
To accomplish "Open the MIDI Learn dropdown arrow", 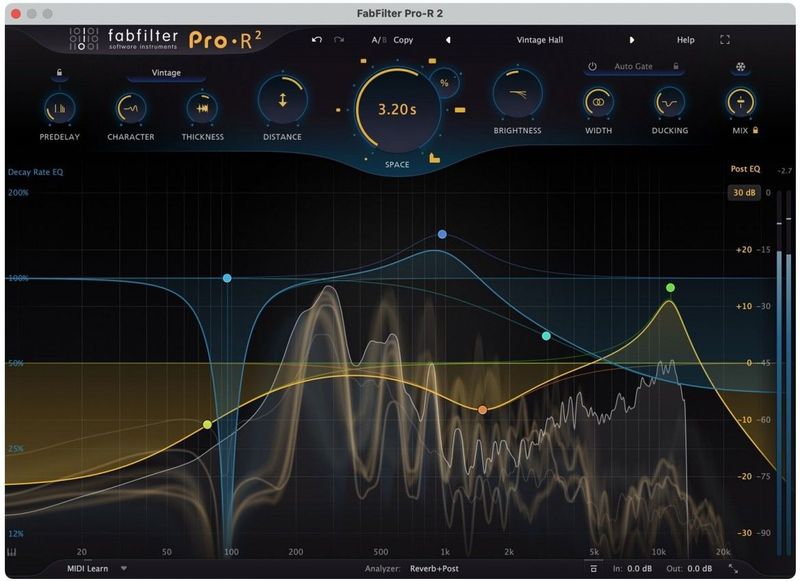I will [x=123, y=568].
